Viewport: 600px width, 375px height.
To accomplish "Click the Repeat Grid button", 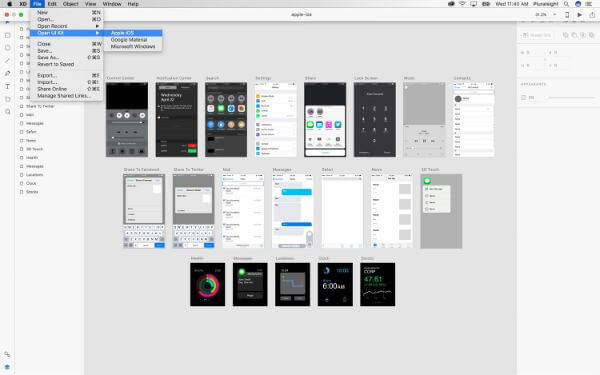I will 537,35.
